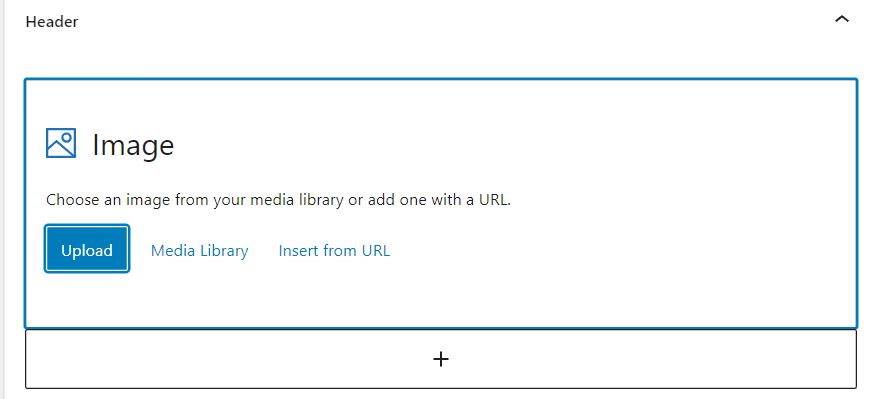Image resolution: width=874 pixels, height=399 pixels.
Task: Upload an image file
Action: click(x=87, y=249)
